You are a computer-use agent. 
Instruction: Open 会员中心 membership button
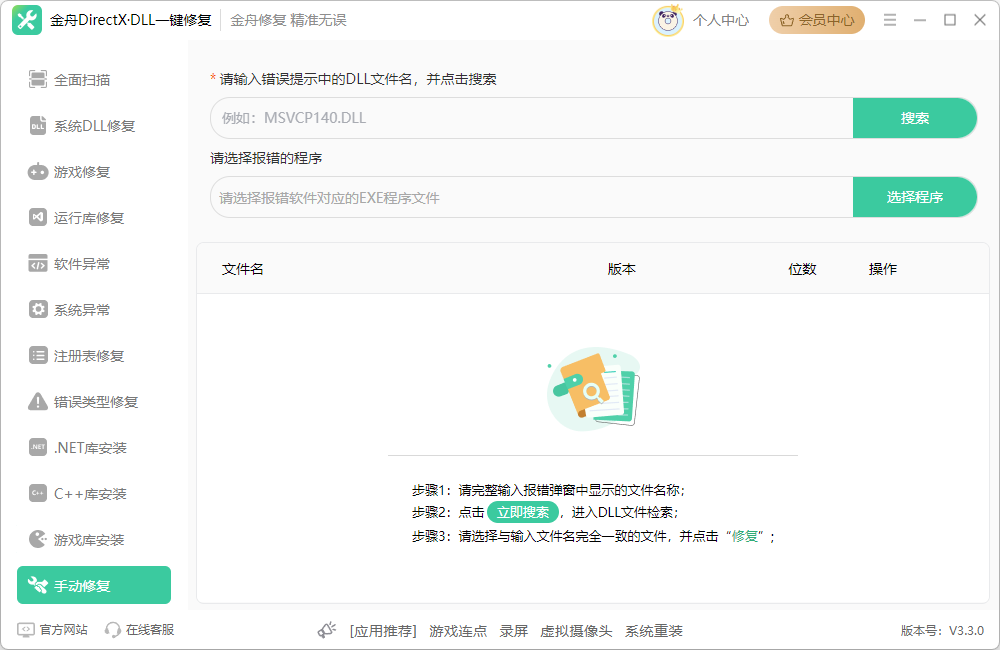816,20
